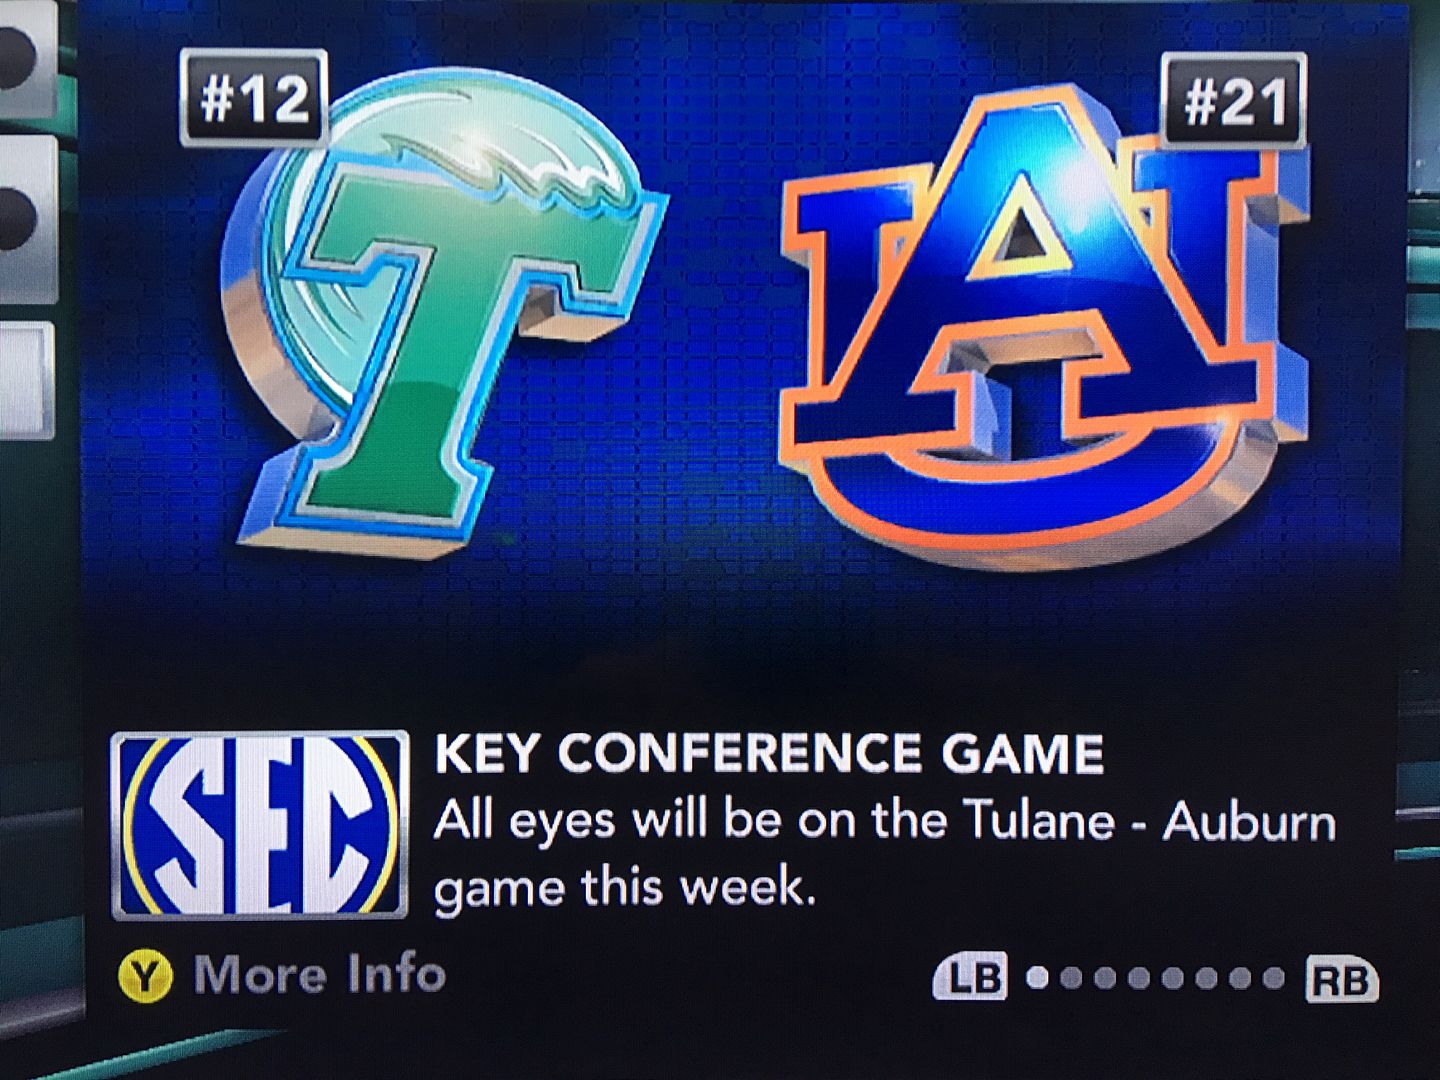Image resolution: width=1440 pixels, height=1080 pixels.
Task: Select the KEY CONFERENCE GAME headline
Action: (769, 754)
